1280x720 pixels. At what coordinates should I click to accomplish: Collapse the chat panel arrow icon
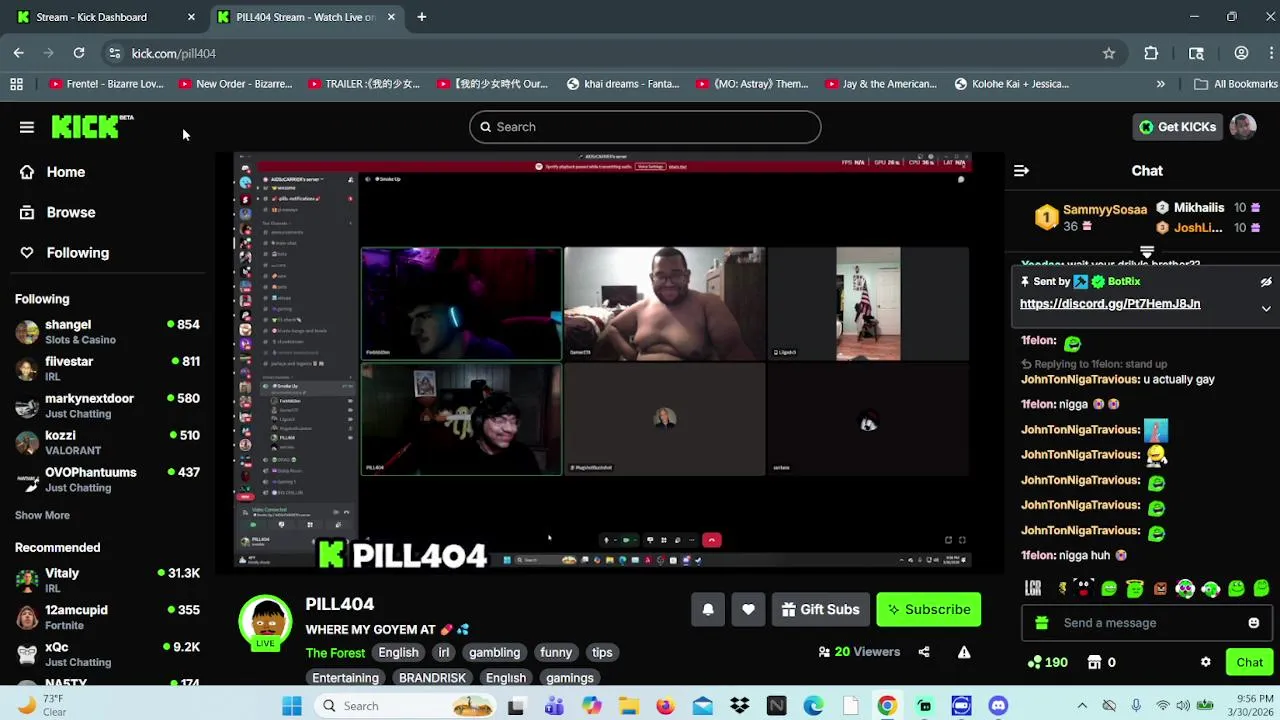click(x=1021, y=171)
